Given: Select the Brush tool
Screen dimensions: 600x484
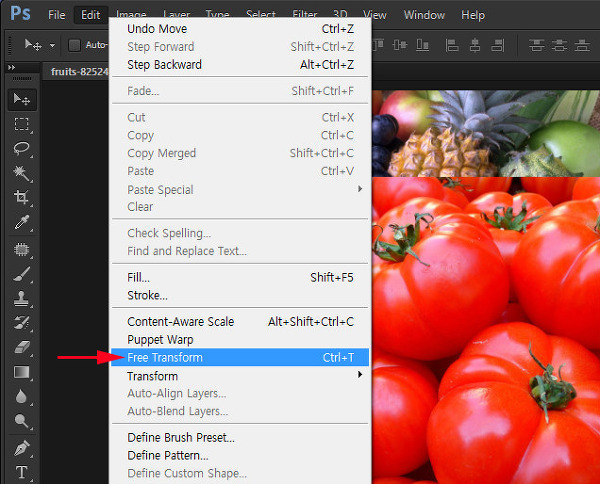Looking at the screenshot, I should [x=21, y=274].
